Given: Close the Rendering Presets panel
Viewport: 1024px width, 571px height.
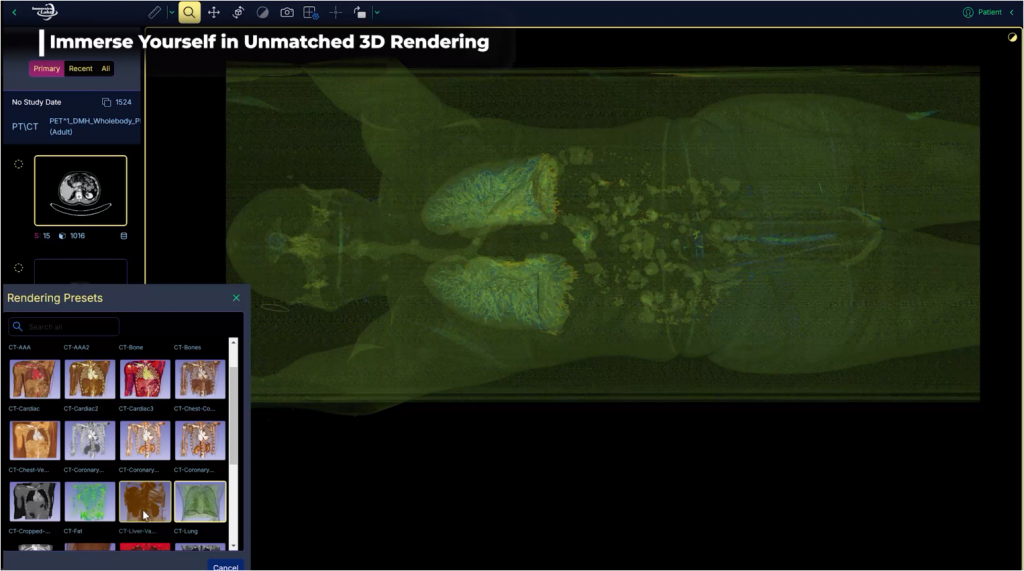Looking at the screenshot, I should (236, 298).
